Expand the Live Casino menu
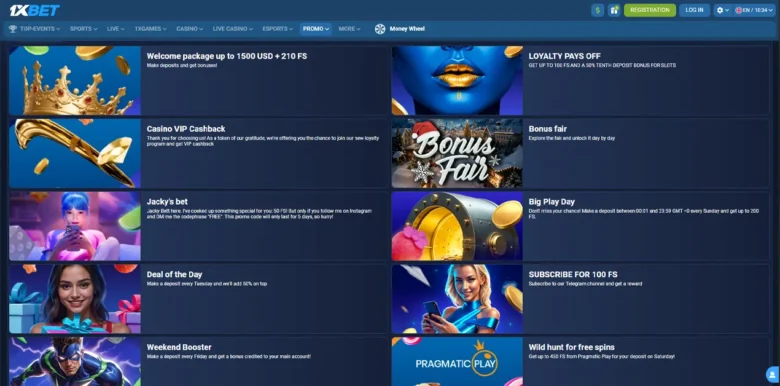Image resolution: width=780 pixels, height=386 pixels. pos(233,29)
